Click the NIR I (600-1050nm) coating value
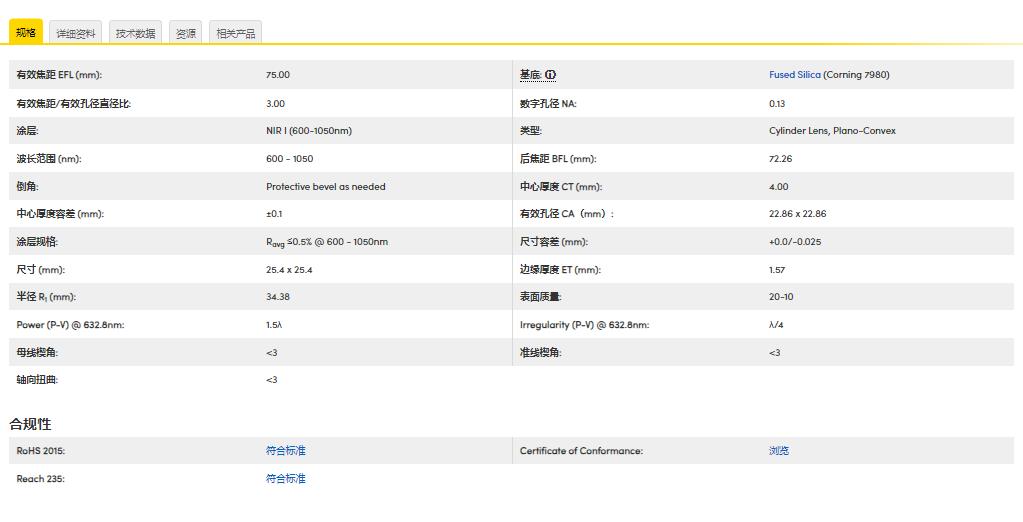1023x522 pixels. point(309,131)
